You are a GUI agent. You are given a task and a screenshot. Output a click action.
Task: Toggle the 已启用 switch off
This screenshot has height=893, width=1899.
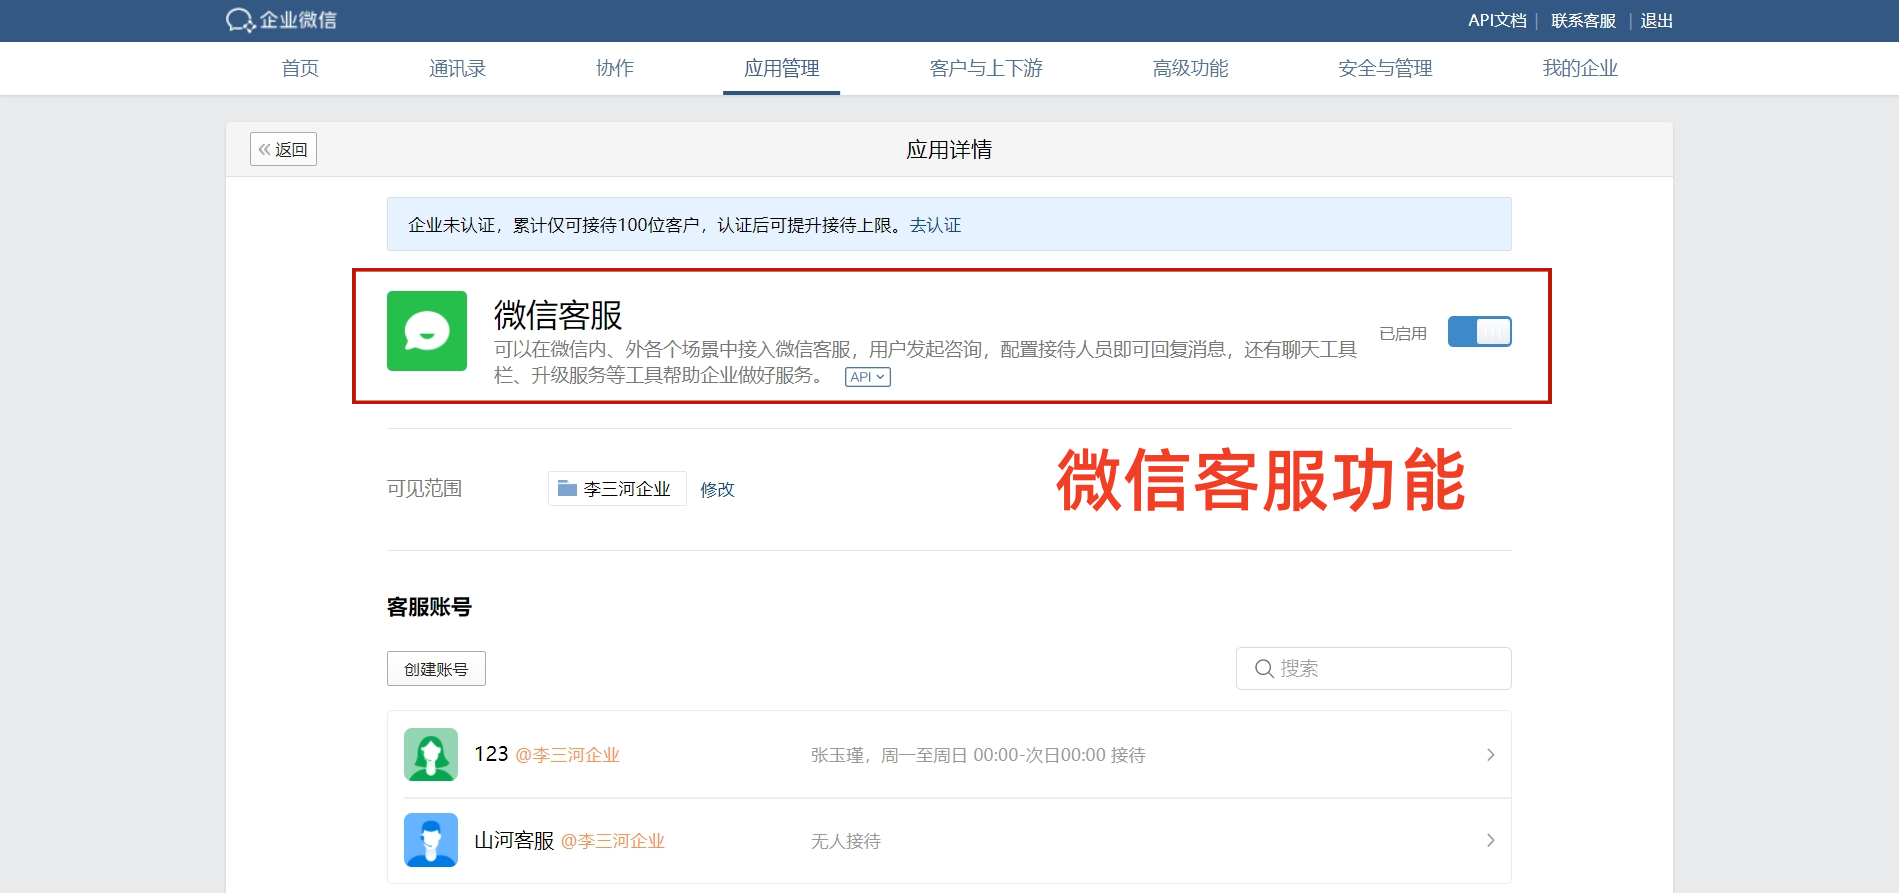(x=1480, y=332)
